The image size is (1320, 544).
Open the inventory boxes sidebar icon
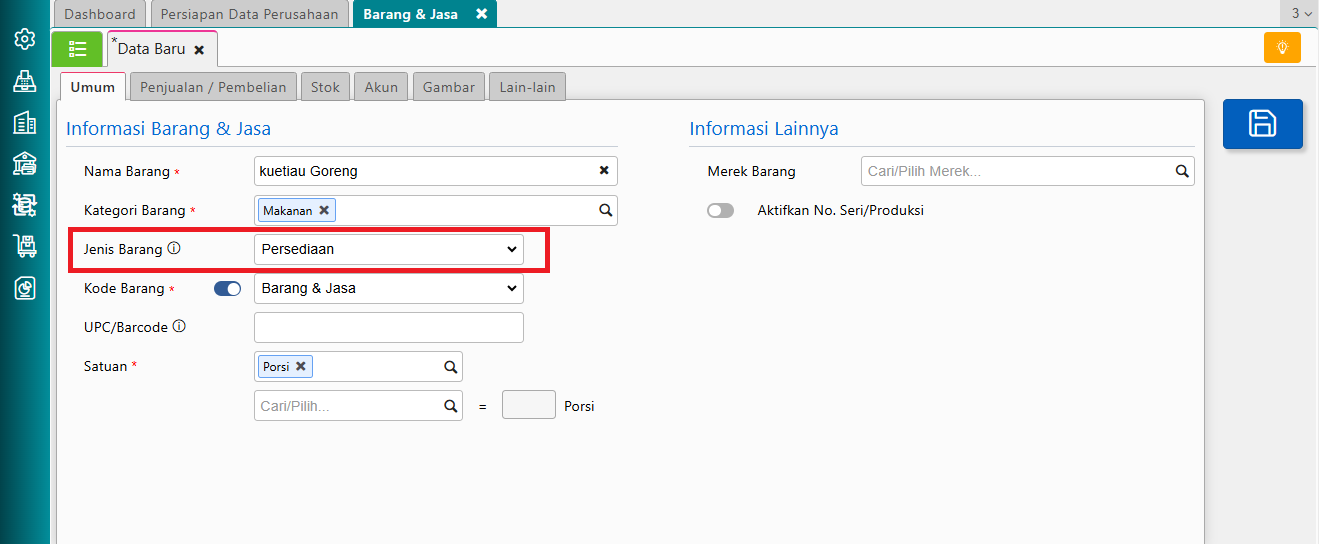coord(25,205)
